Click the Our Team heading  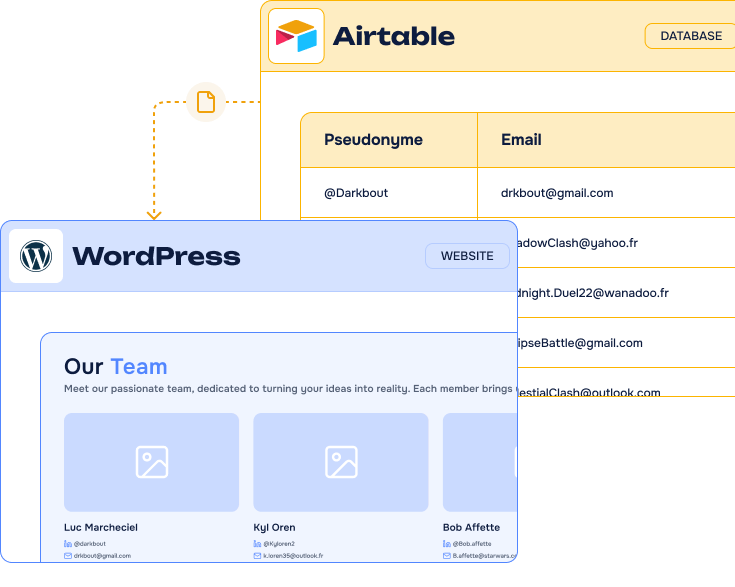point(116,367)
